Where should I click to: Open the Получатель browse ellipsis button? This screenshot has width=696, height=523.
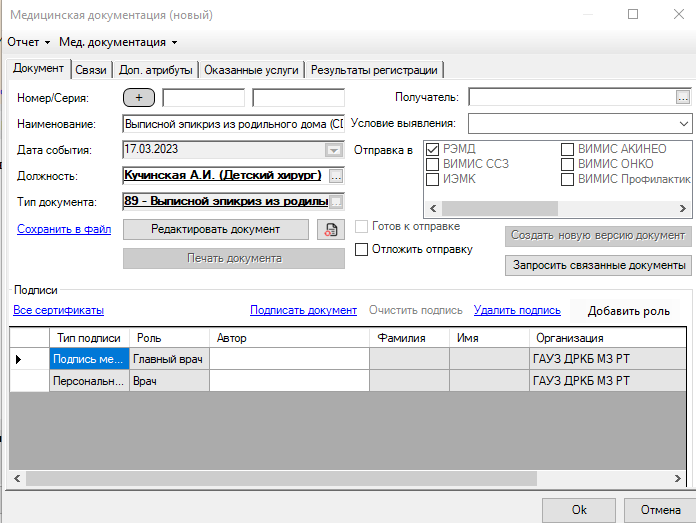(x=683, y=97)
